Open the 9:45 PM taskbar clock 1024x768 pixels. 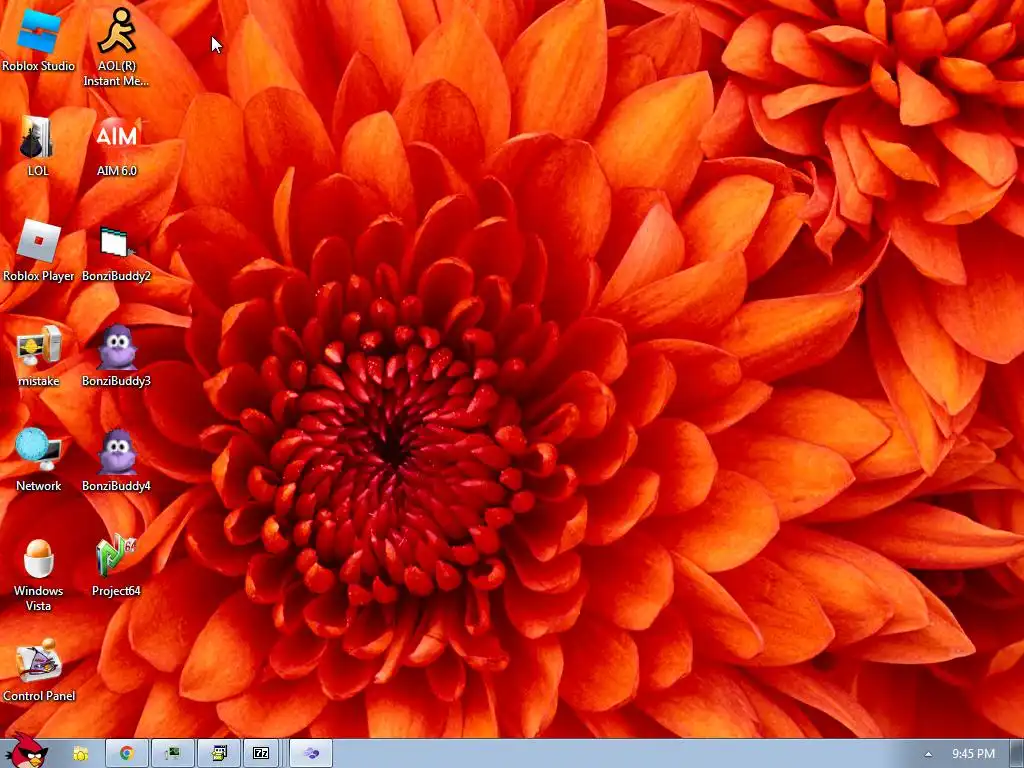point(973,754)
